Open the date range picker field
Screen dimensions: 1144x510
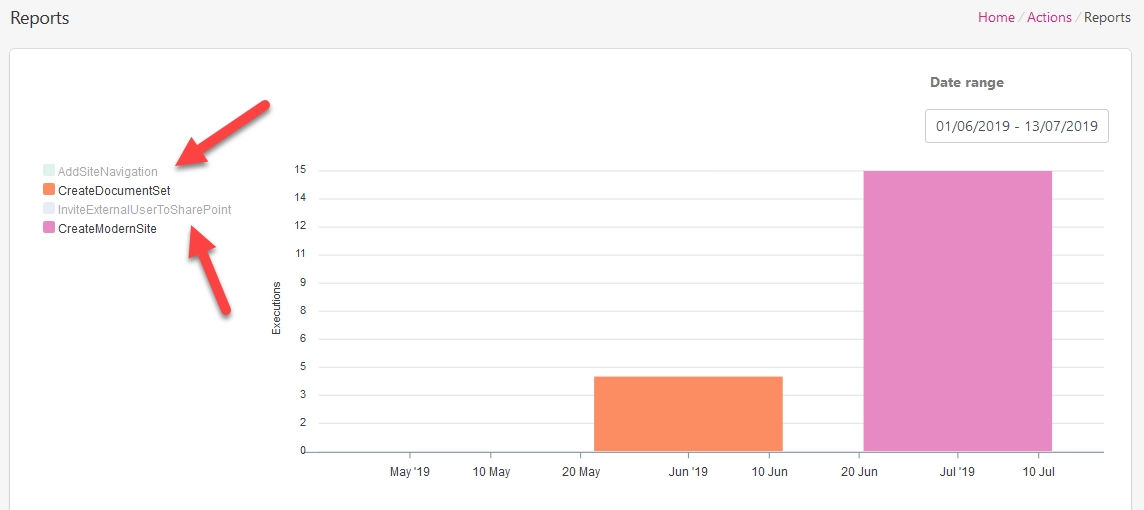[x=1016, y=126]
